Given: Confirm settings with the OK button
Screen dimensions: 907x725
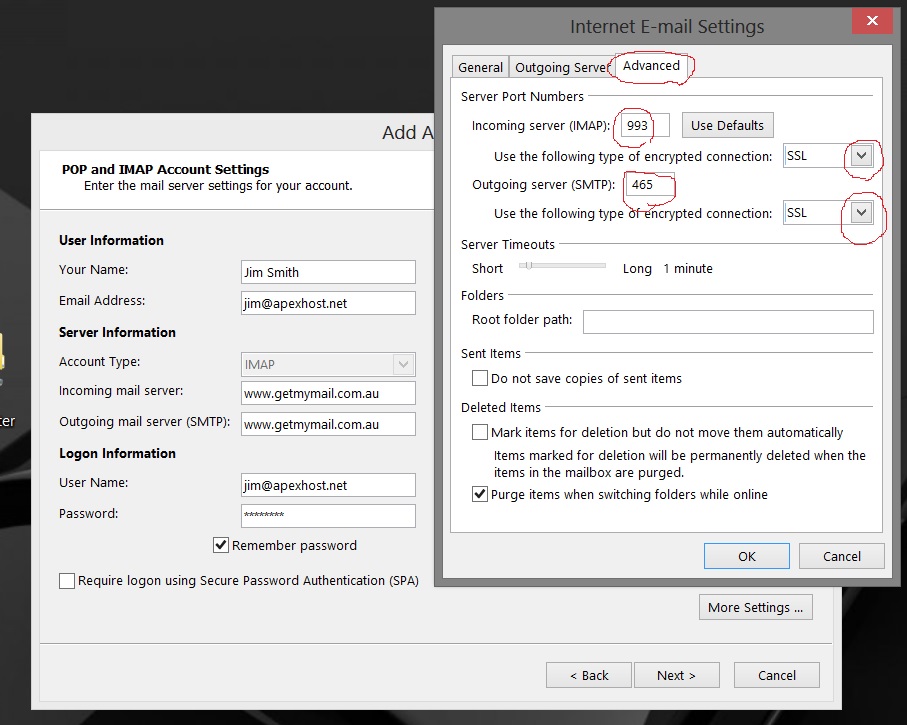Looking at the screenshot, I should pyautogui.click(x=746, y=556).
